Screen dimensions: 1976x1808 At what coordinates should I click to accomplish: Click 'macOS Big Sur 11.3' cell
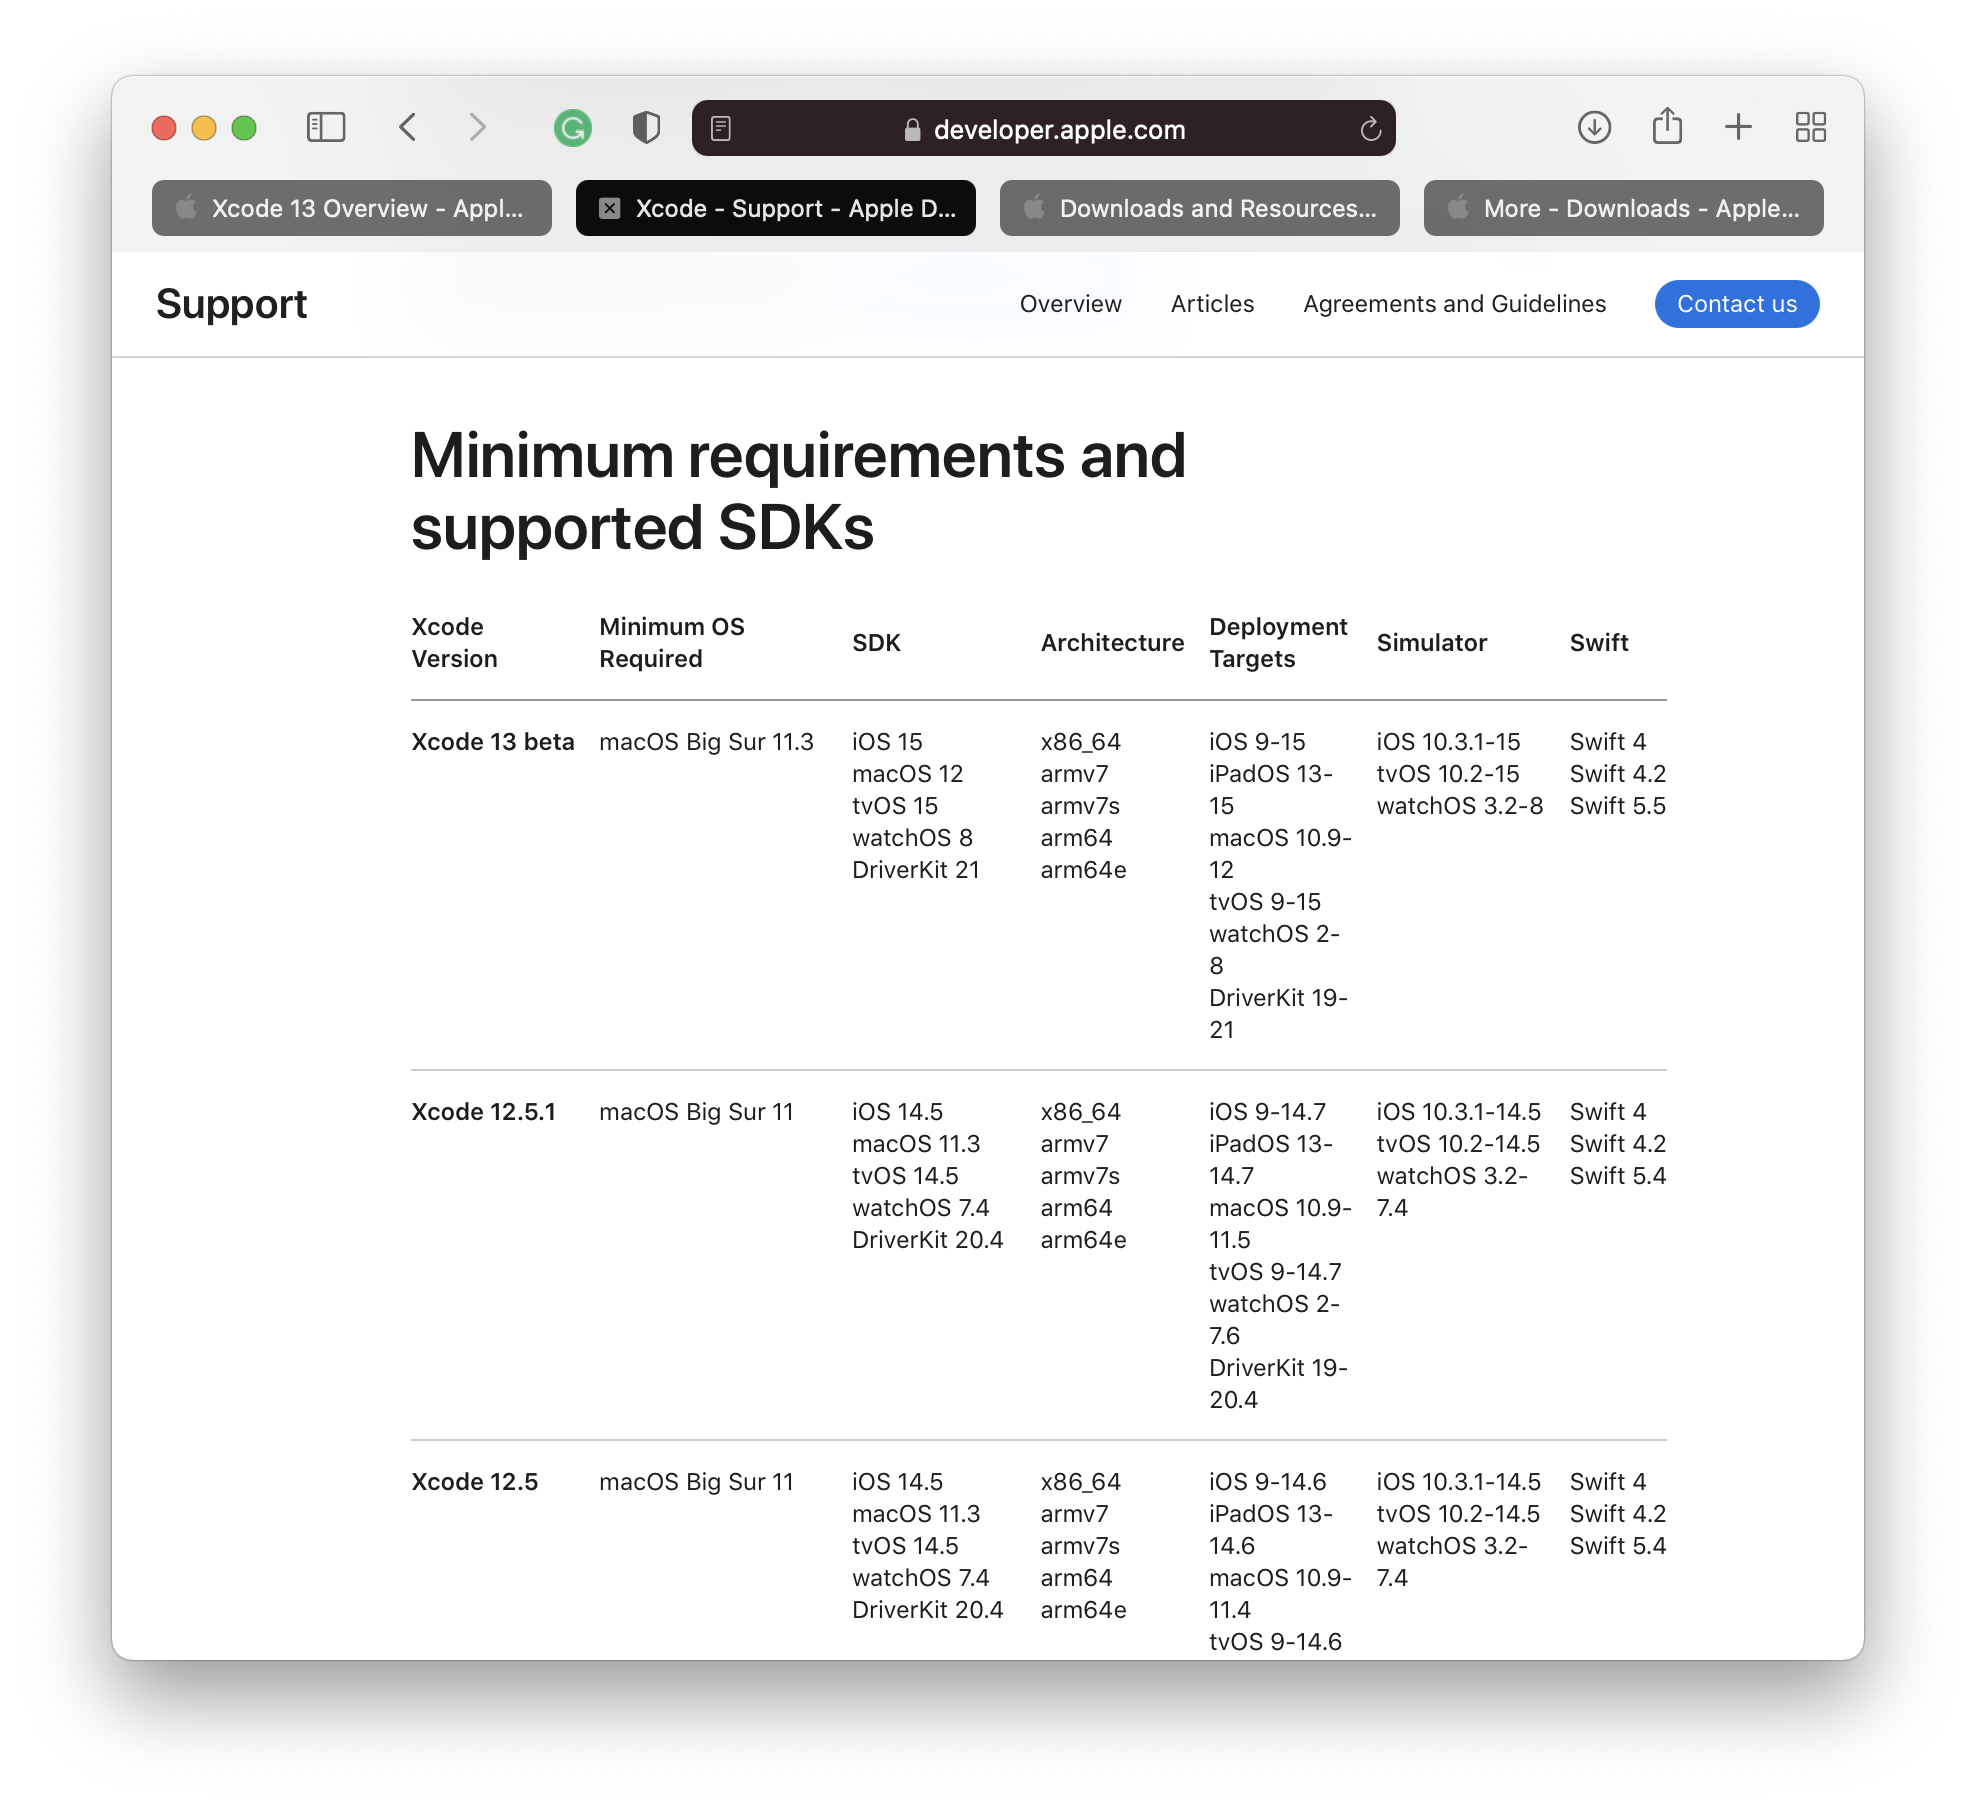pyautogui.click(x=706, y=742)
